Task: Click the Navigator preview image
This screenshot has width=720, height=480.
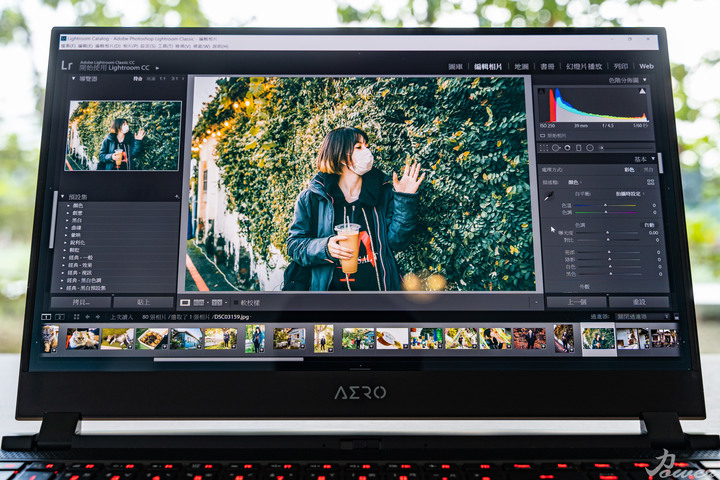Action: (x=123, y=136)
